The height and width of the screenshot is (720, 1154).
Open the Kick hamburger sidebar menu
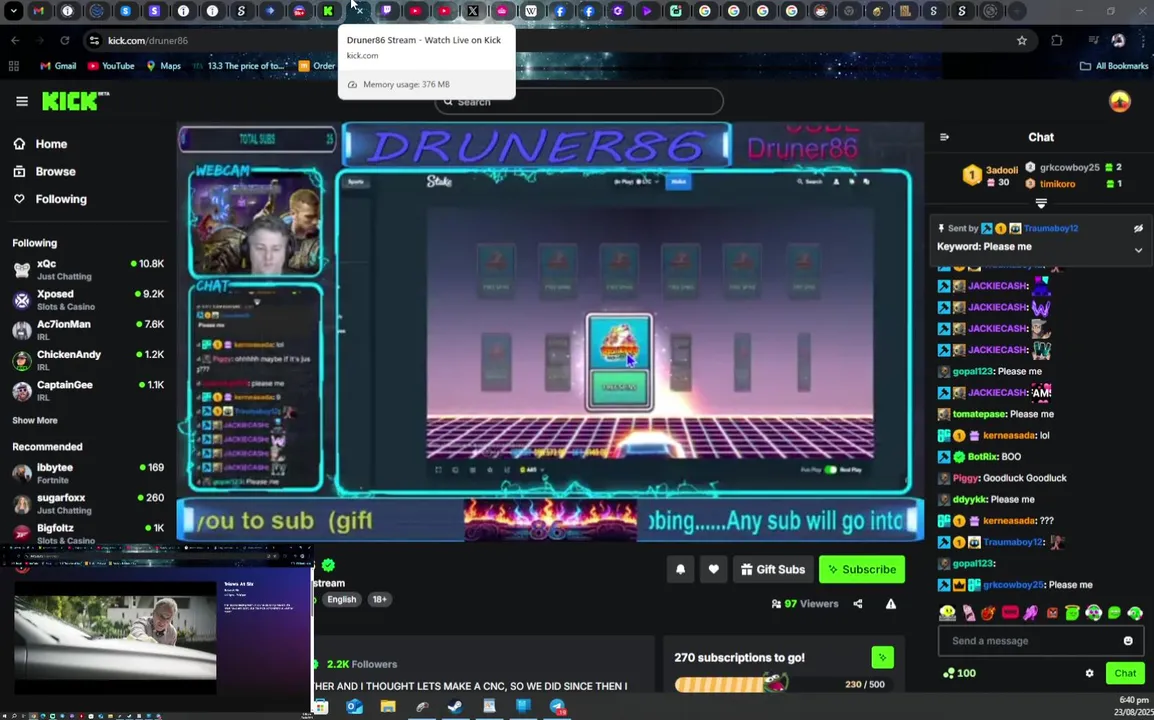pos(21,102)
